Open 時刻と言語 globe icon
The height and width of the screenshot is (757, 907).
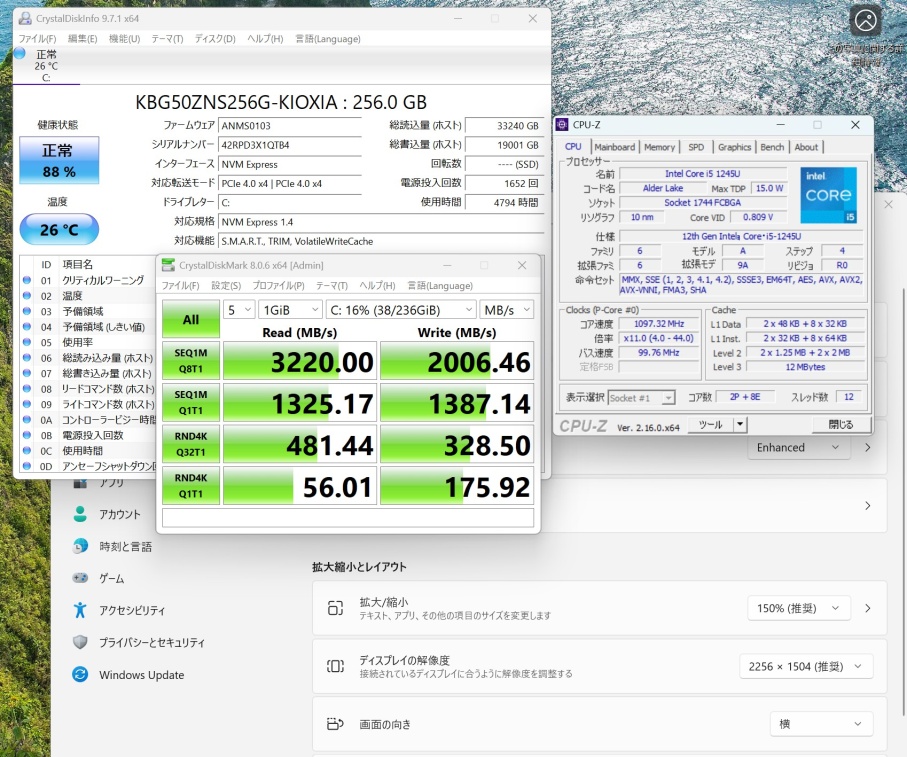[x=80, y=546]
